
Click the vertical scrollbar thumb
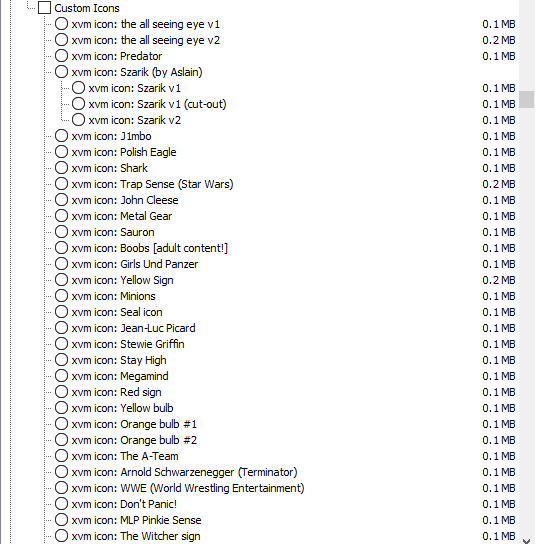(x=526, y=100)
